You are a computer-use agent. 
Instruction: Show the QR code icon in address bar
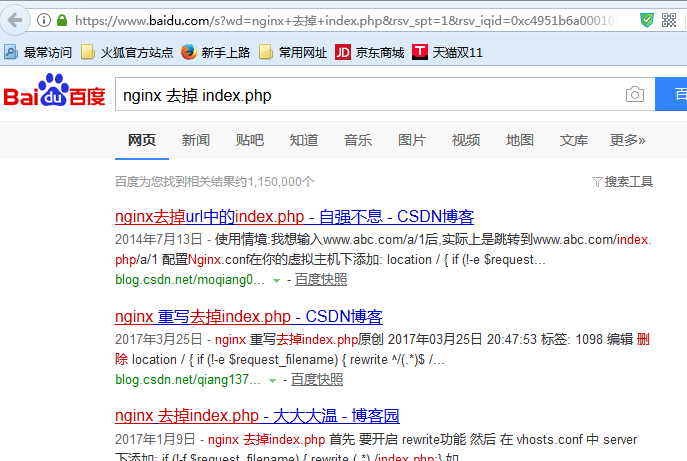point(669,20)
